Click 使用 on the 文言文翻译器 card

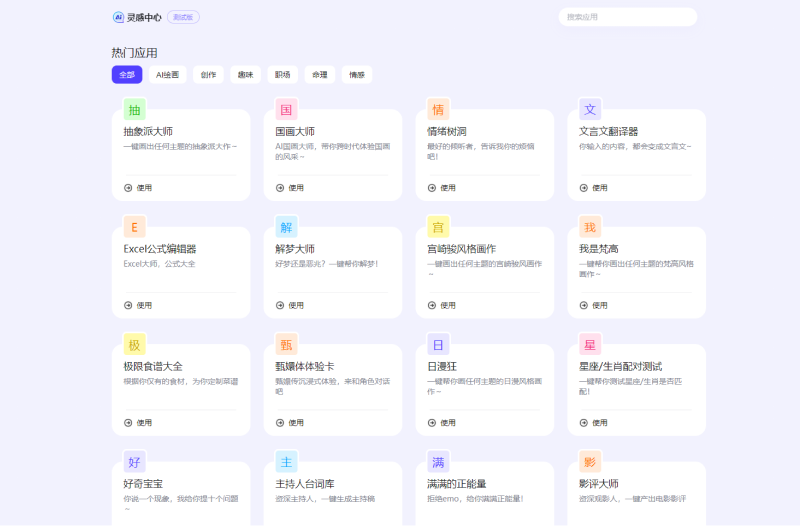tap(593, 188)
